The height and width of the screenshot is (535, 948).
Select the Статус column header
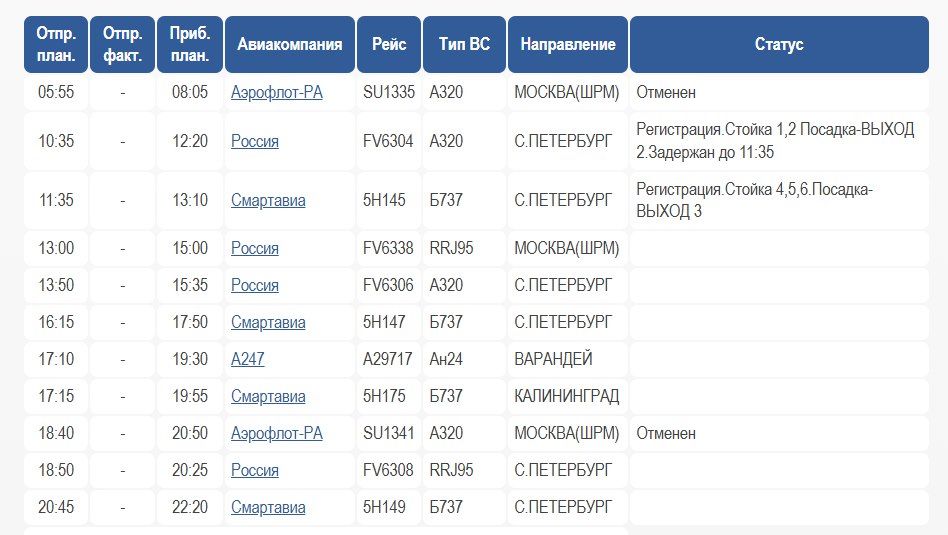point(779,45)
